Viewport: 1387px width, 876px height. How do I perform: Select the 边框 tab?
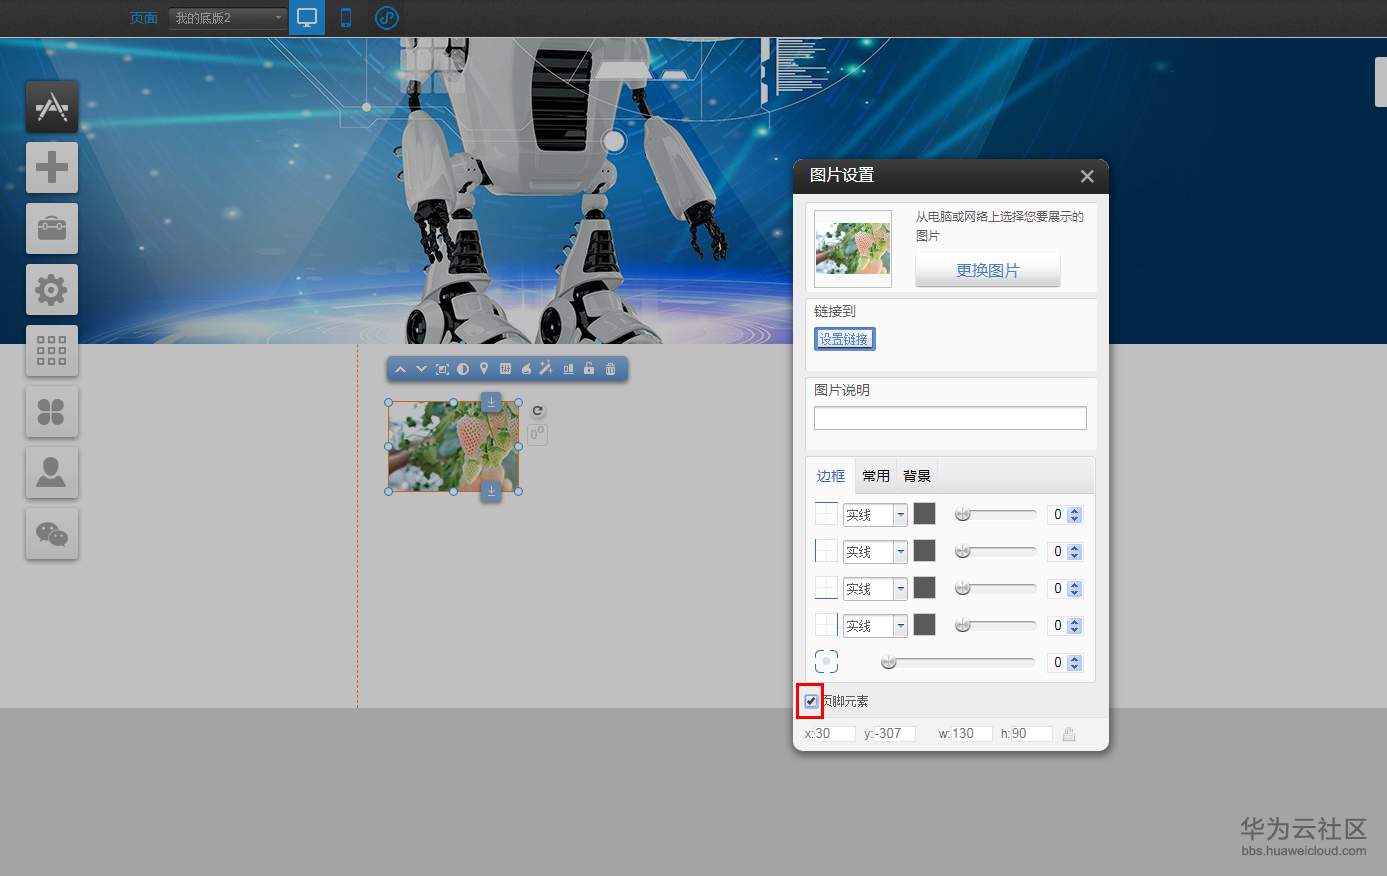click(831, 476)
